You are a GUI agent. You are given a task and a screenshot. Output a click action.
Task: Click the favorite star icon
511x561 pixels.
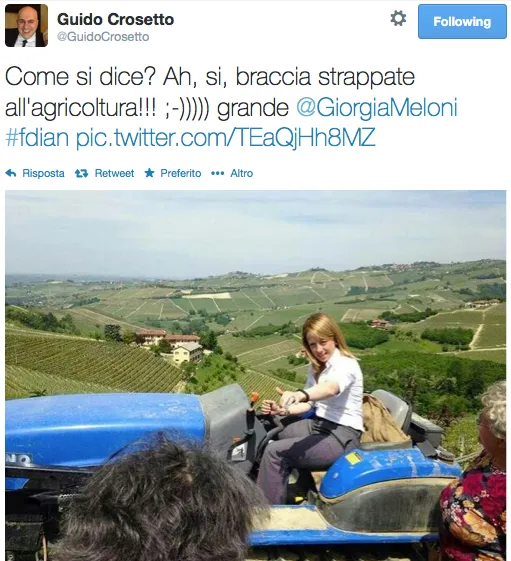[x=149, y=173]
